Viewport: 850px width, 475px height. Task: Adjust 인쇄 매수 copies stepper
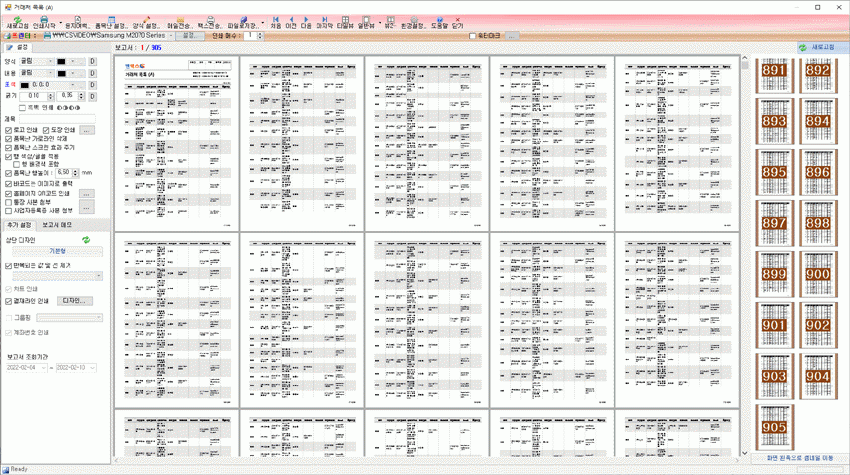click(x=260, y=36)
